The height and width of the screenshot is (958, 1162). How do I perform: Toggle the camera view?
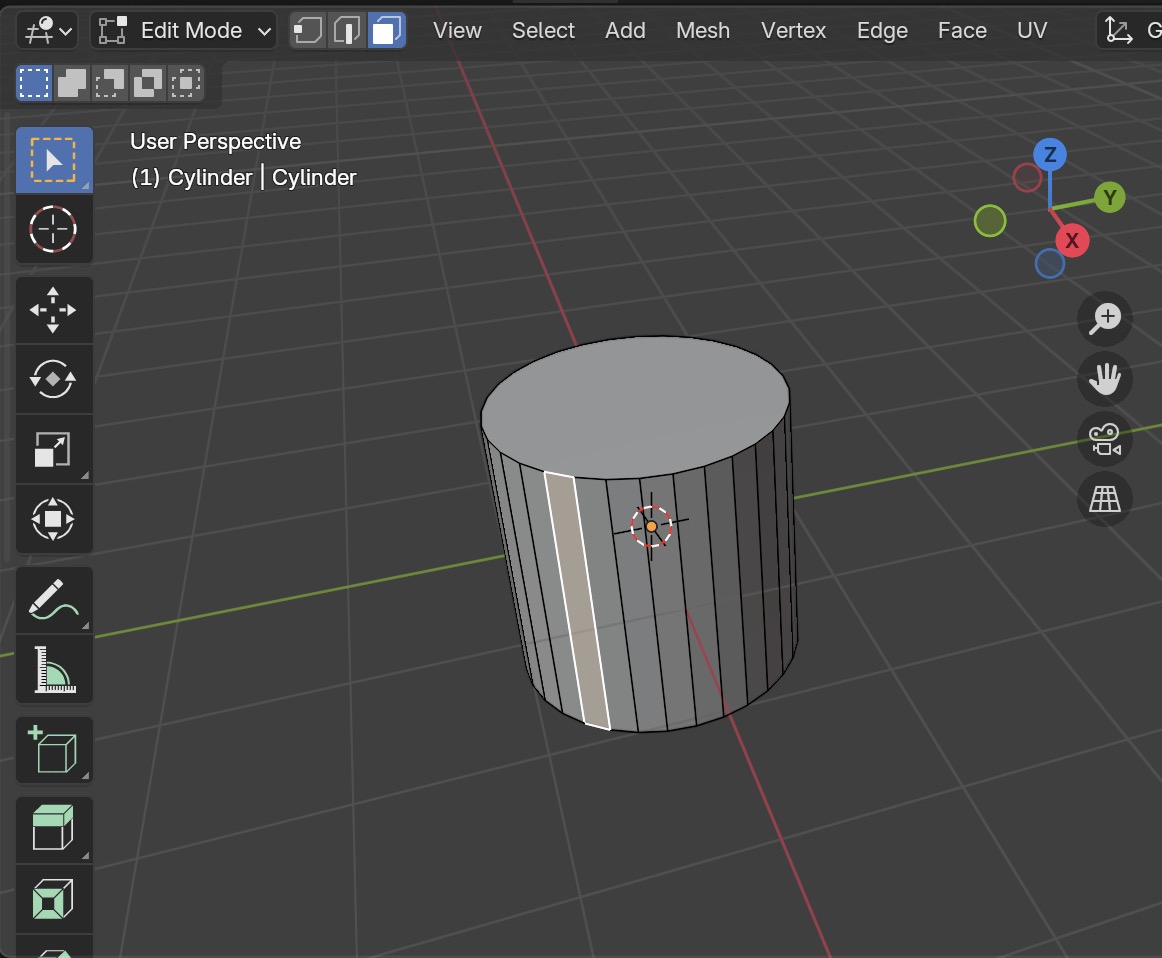point(1105,439)
